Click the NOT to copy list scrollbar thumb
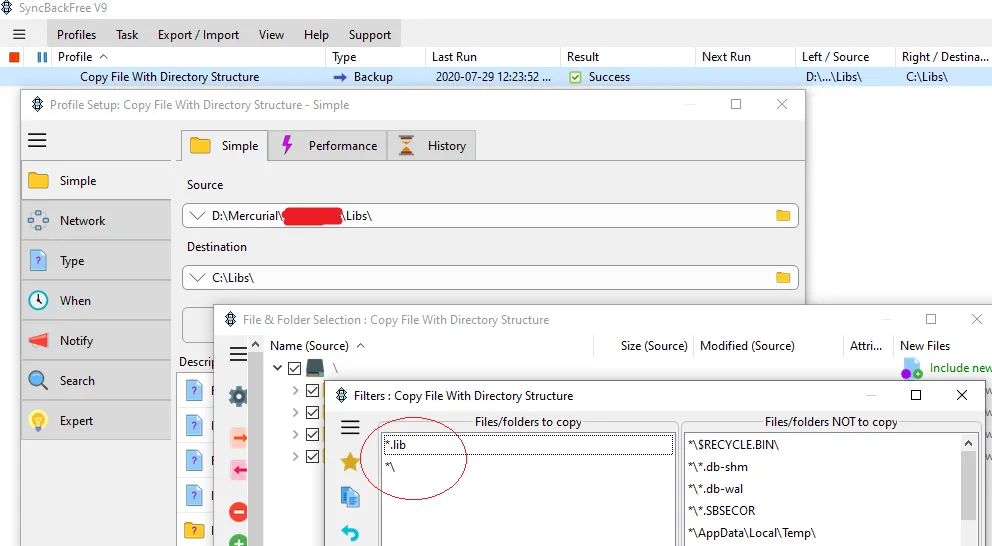 click(968, 485)
